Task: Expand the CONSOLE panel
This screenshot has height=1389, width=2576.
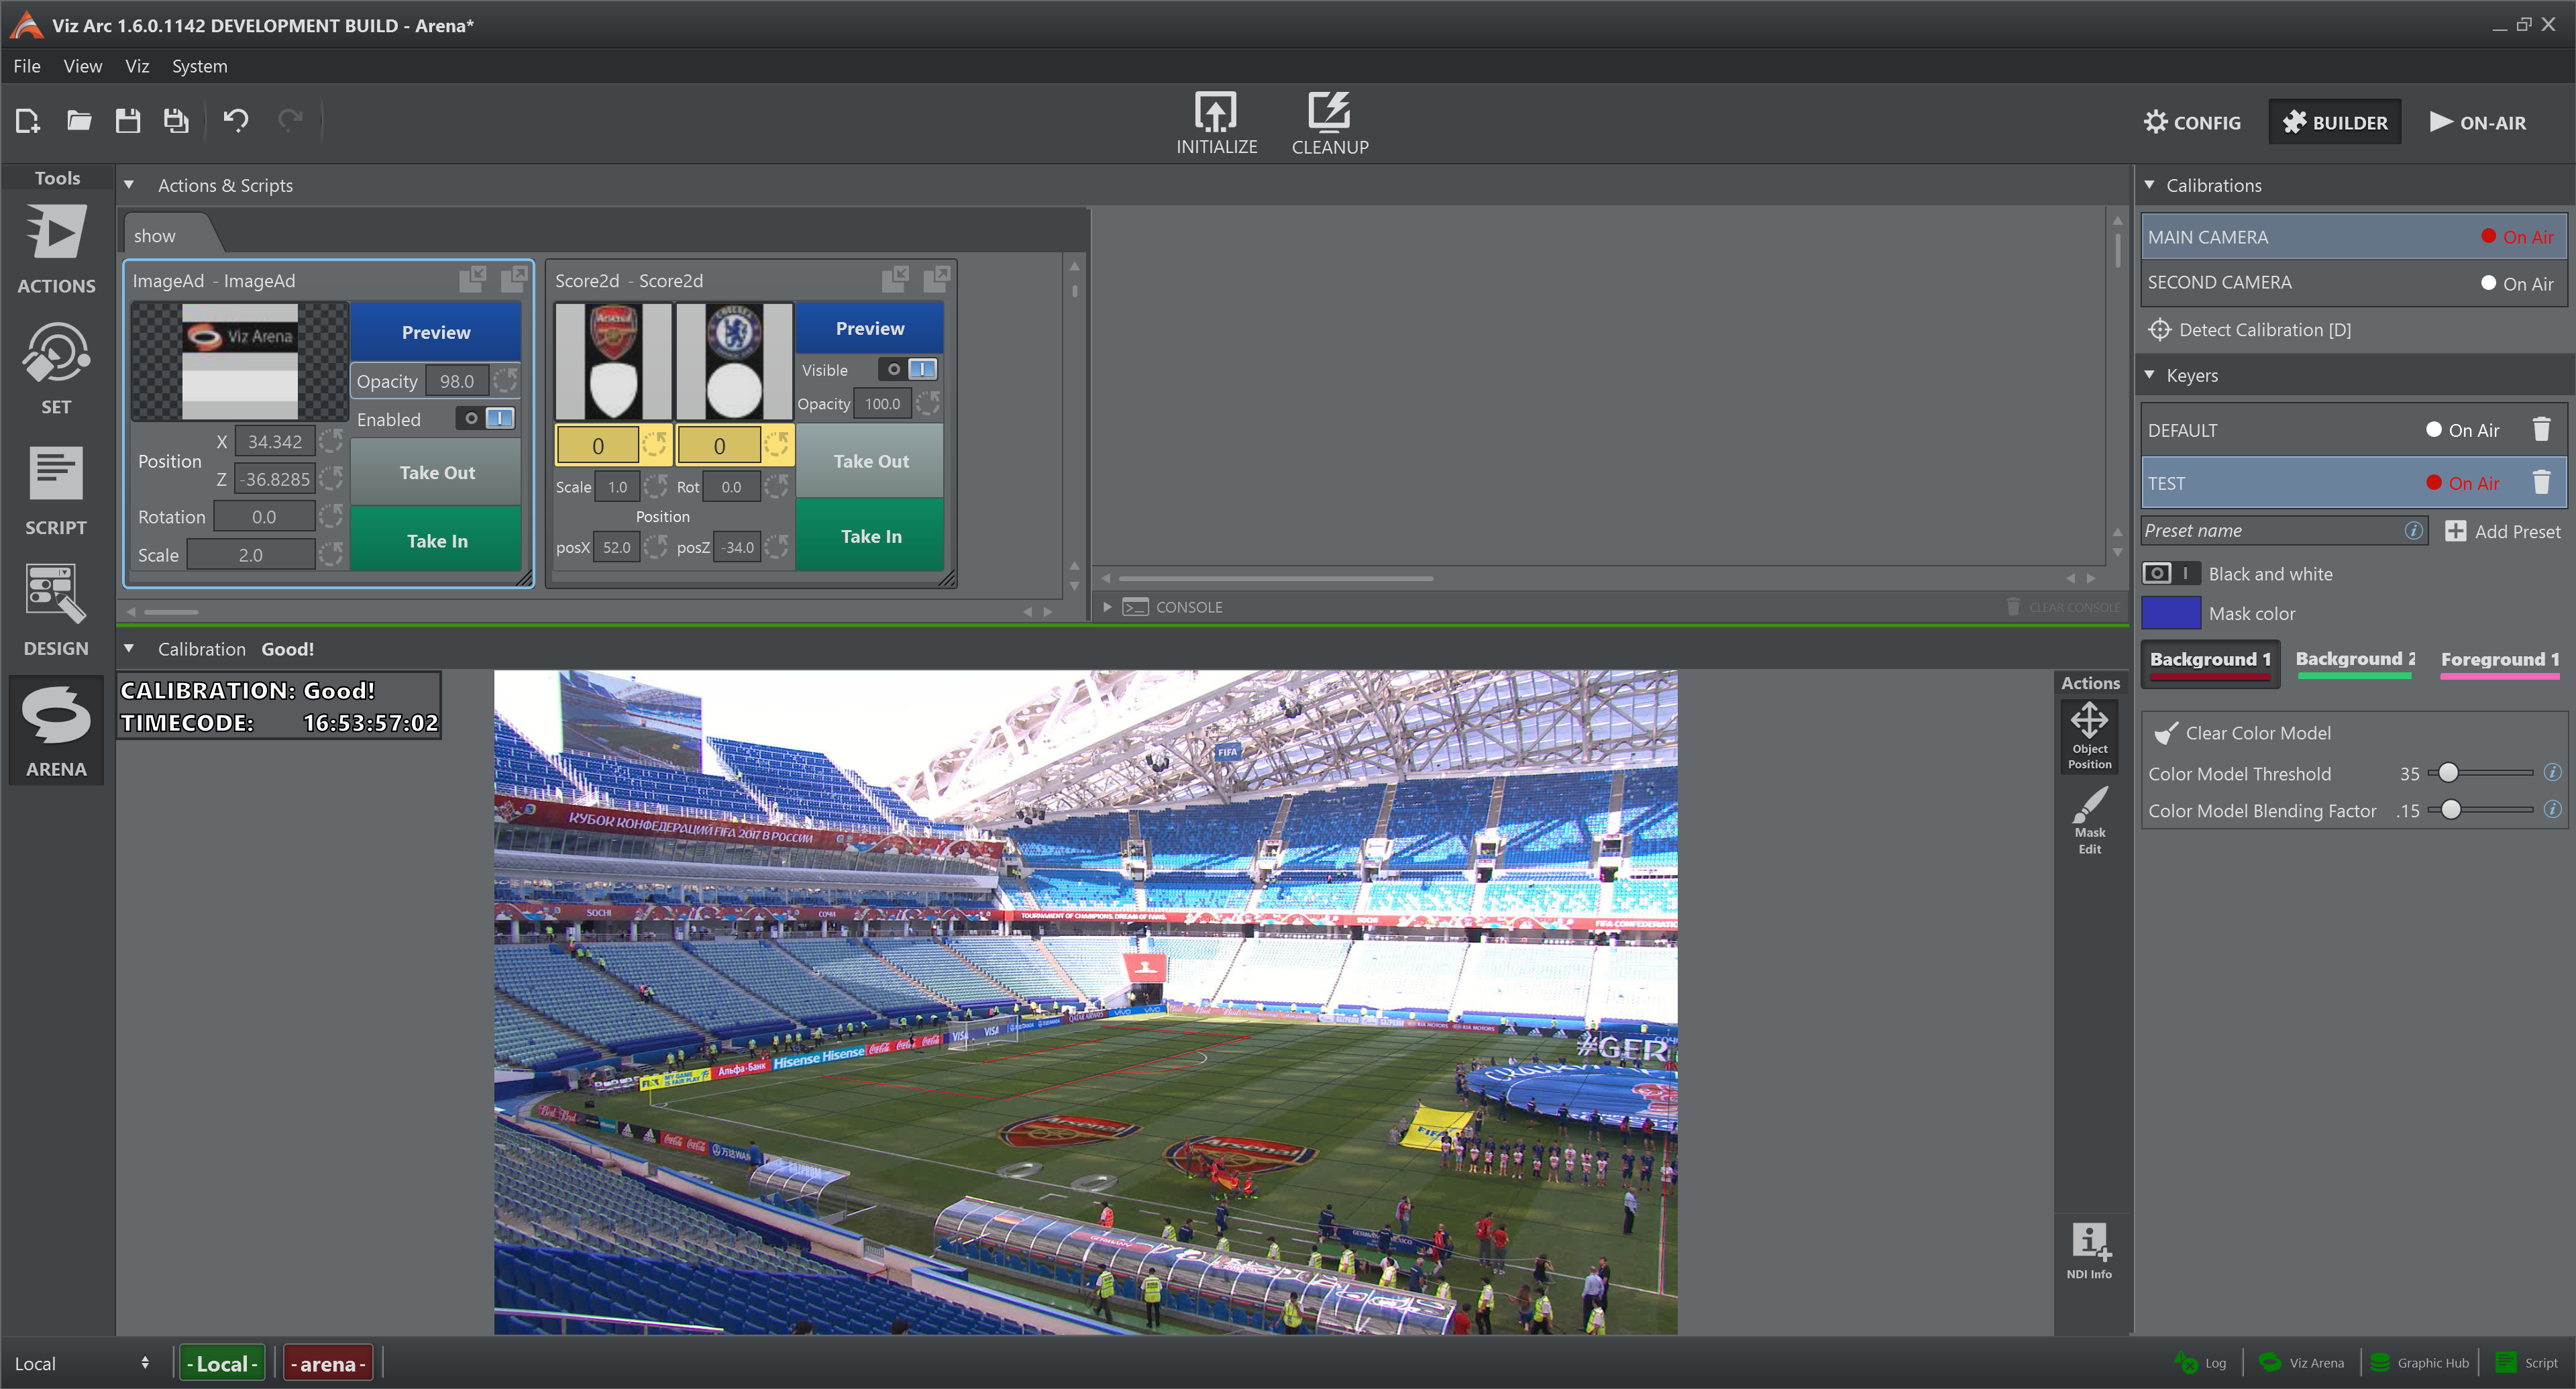Action: [x=1107, y=606]
